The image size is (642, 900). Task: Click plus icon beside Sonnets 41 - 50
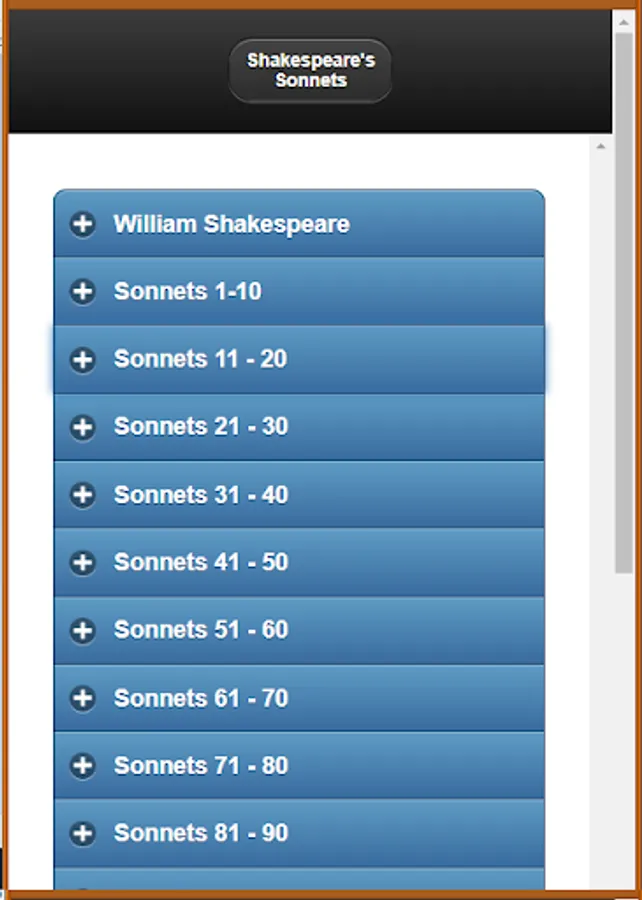click(x=83, y=562)
